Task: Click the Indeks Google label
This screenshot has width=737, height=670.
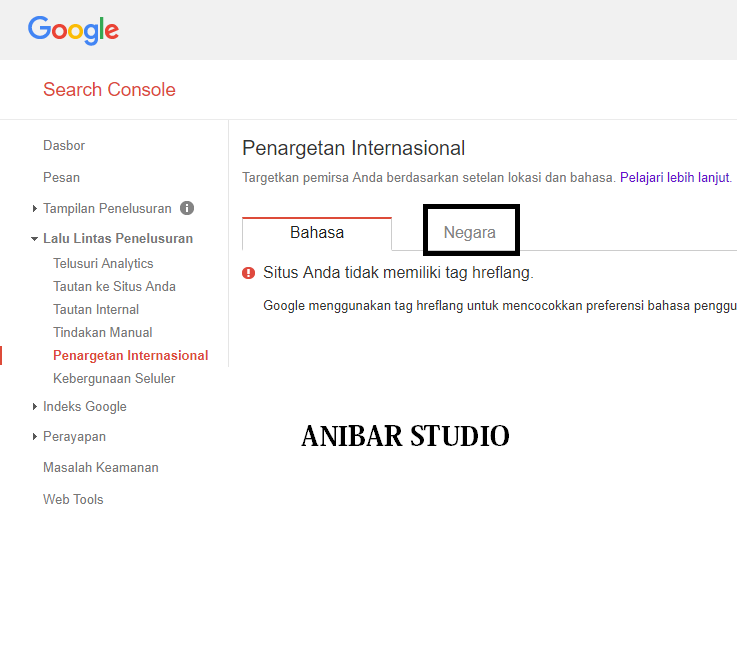Action: (85, 406)
